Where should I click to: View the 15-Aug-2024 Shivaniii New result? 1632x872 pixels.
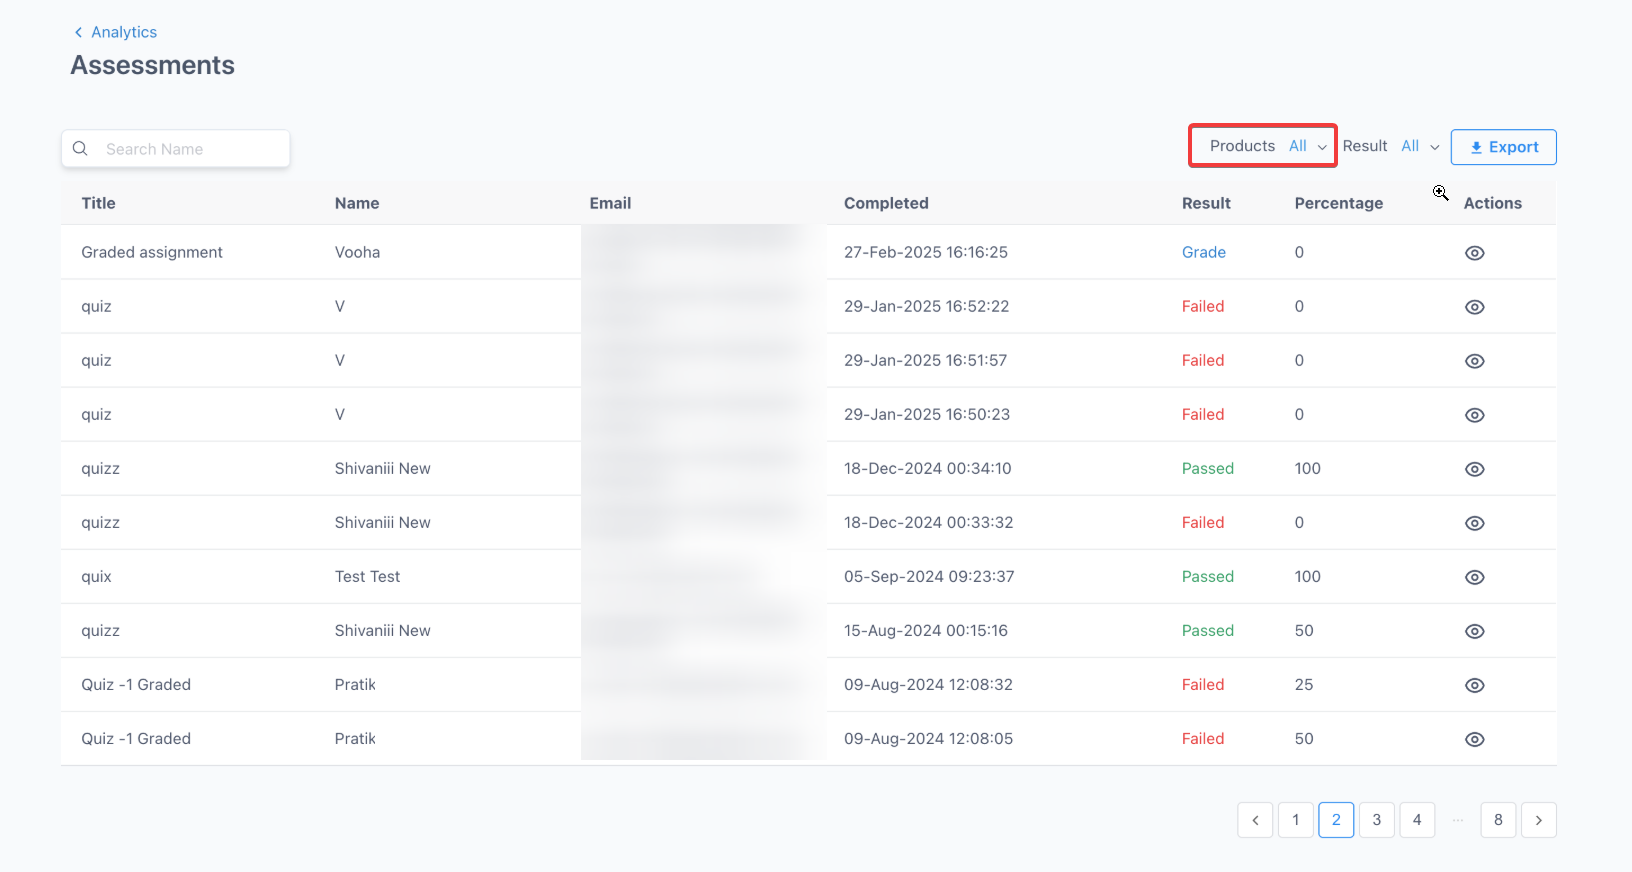tap(1474, 631)
